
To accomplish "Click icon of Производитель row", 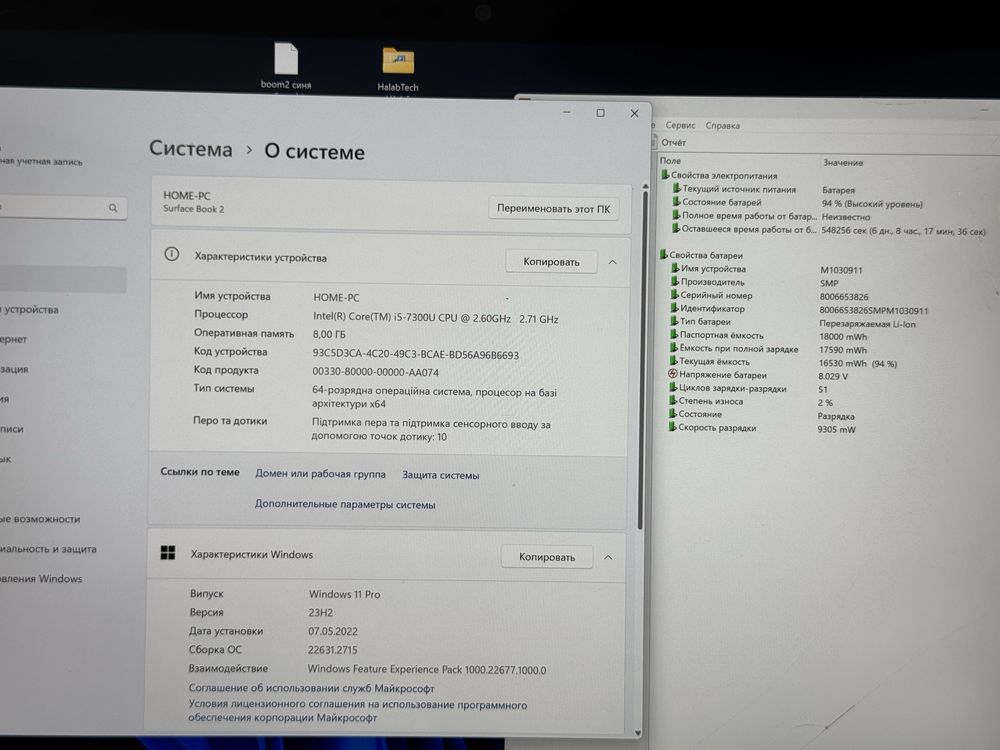I will point(675,281).
